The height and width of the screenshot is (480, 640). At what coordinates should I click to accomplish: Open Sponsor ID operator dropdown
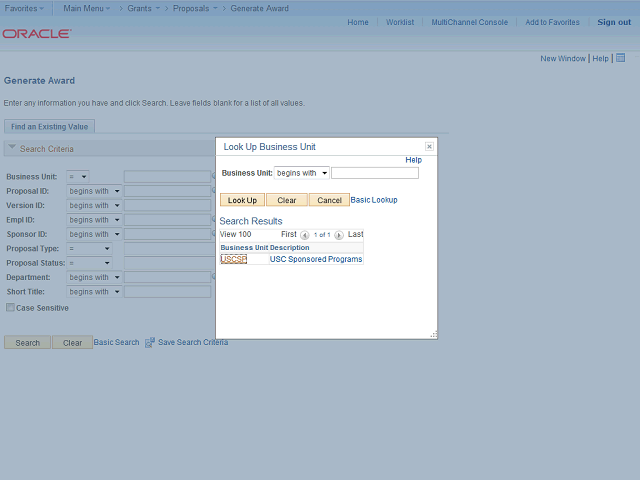(94, 234)
